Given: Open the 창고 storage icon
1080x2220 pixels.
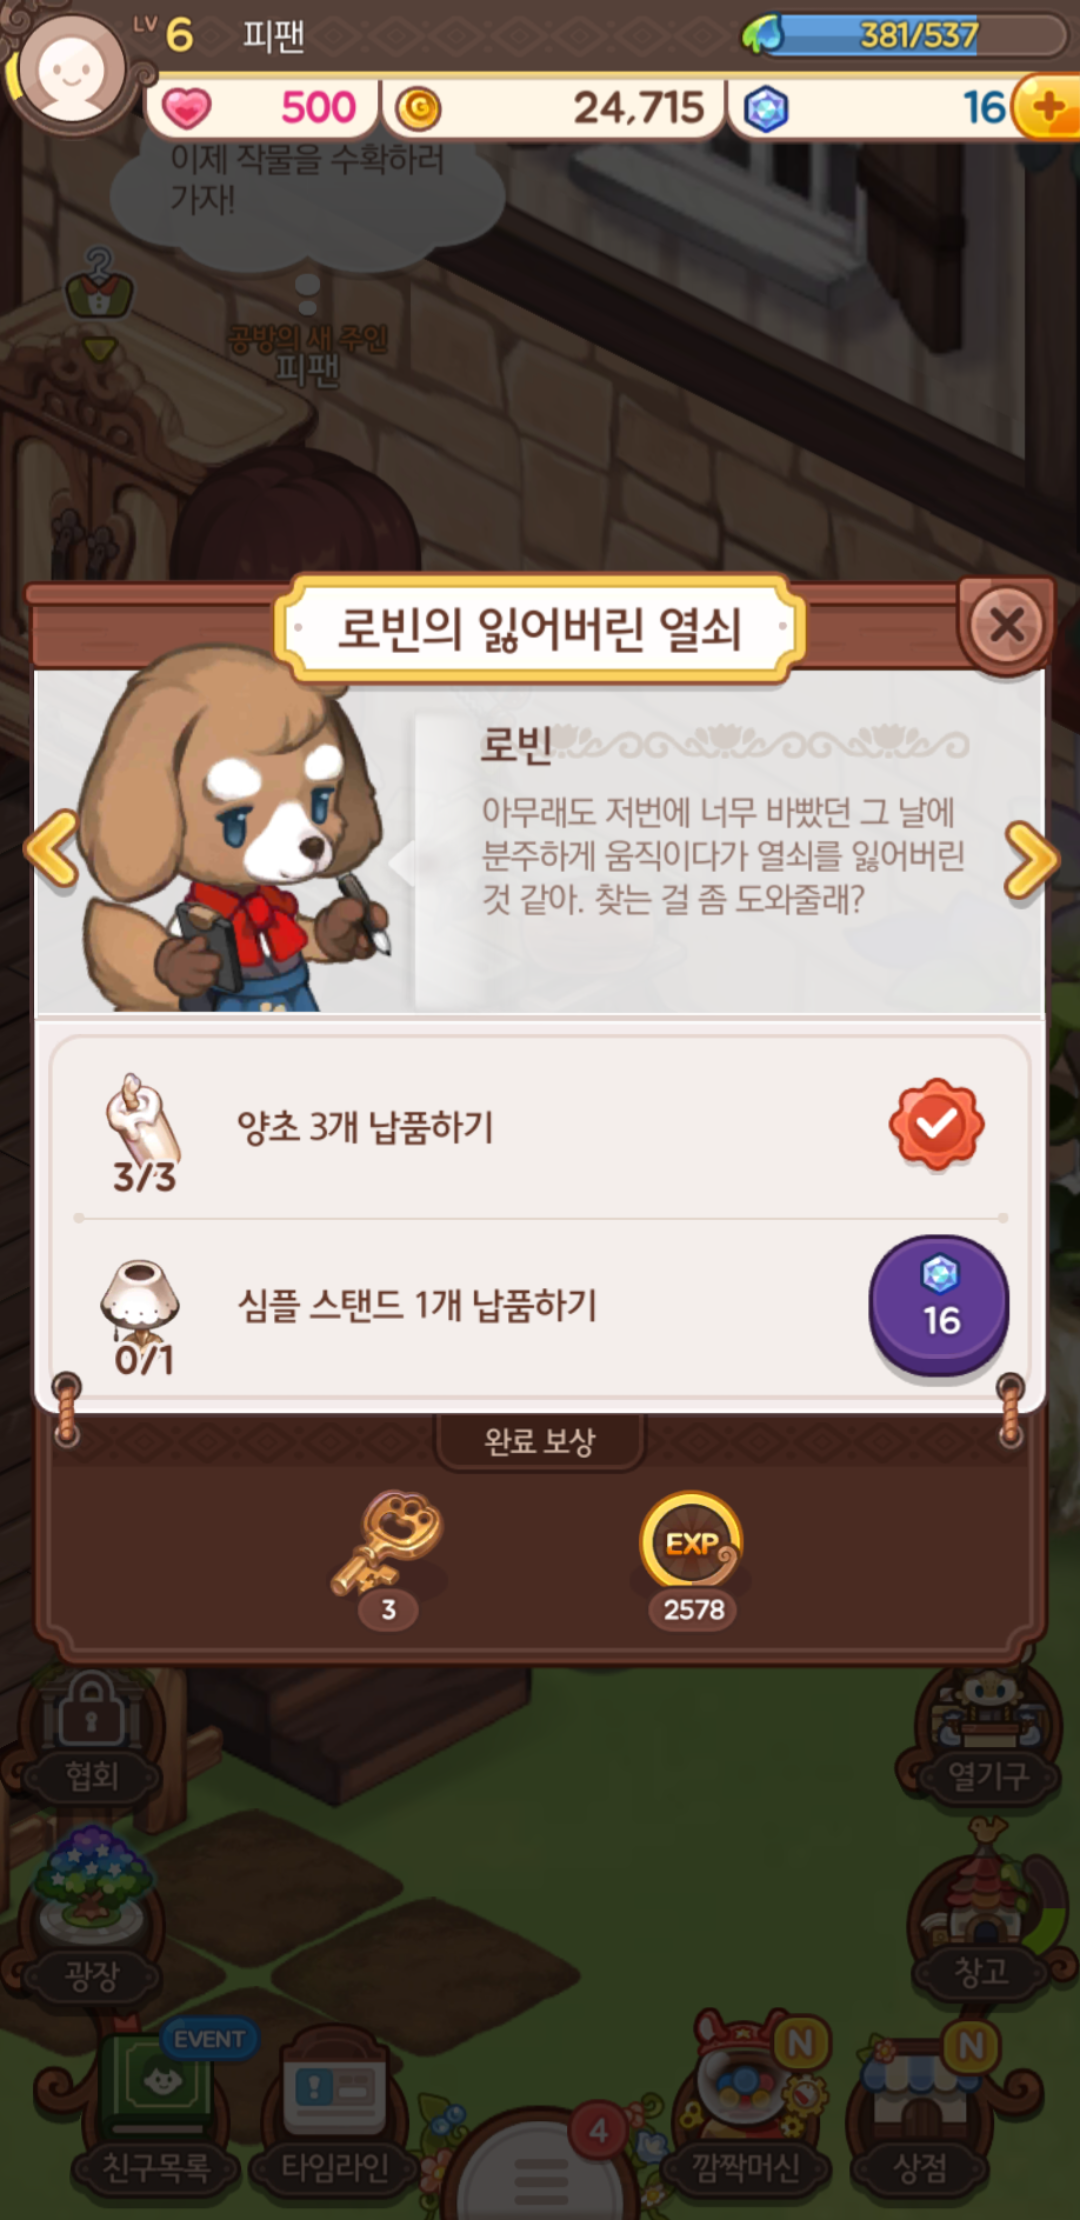Looking at the screenshot, I should [x=980, y=1920].
